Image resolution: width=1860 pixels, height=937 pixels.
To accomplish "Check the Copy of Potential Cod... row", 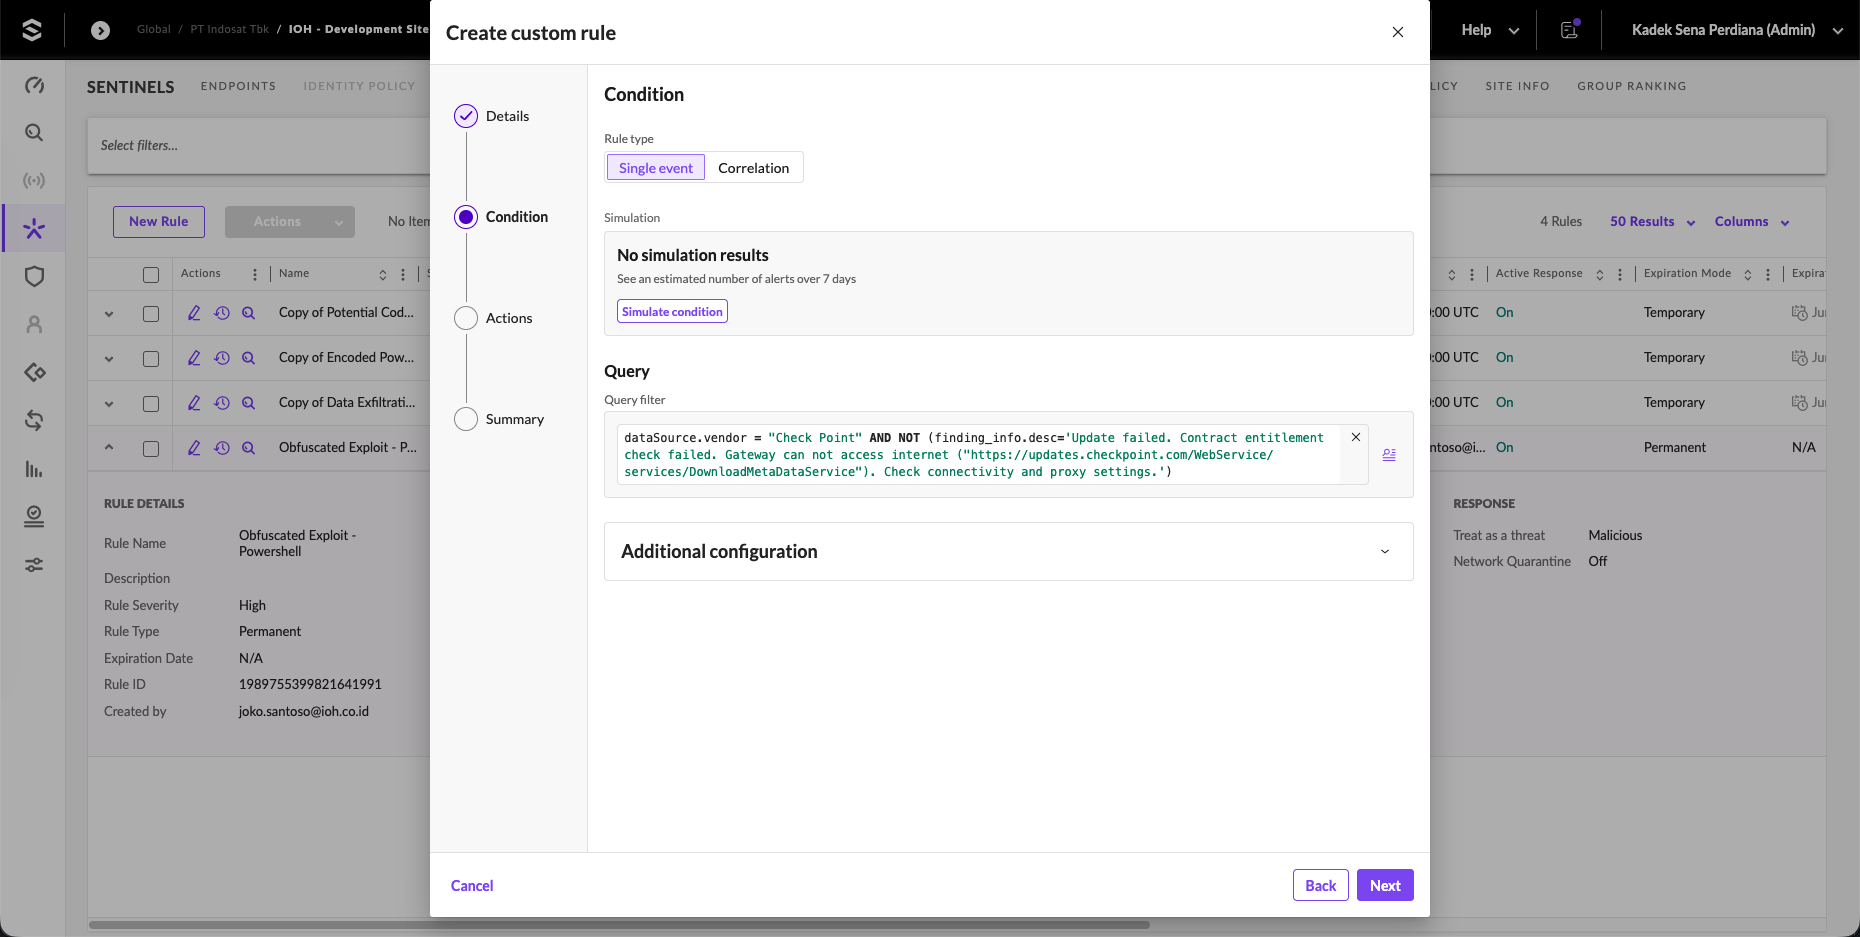I will (x=151, y=314).
